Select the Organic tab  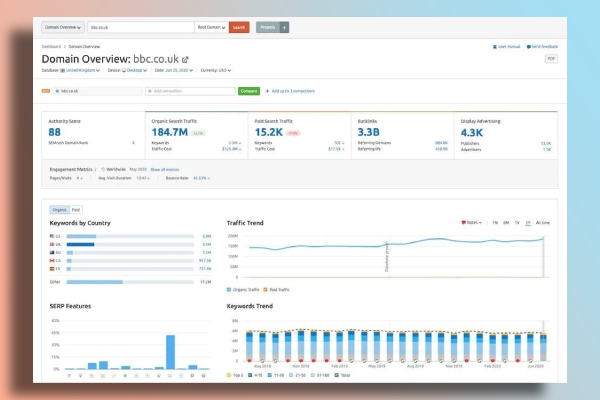[x=59, y=210]
